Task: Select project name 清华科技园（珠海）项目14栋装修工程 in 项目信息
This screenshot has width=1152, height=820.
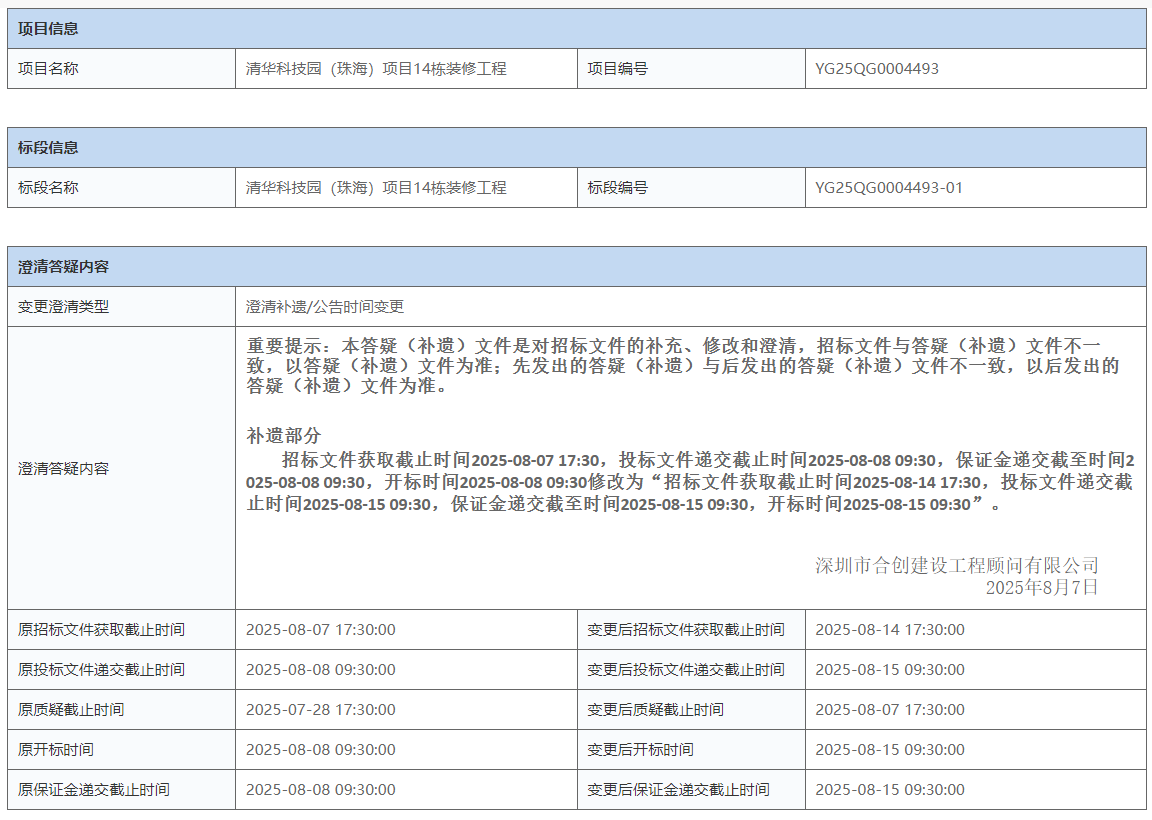Action: pos(376,68)
